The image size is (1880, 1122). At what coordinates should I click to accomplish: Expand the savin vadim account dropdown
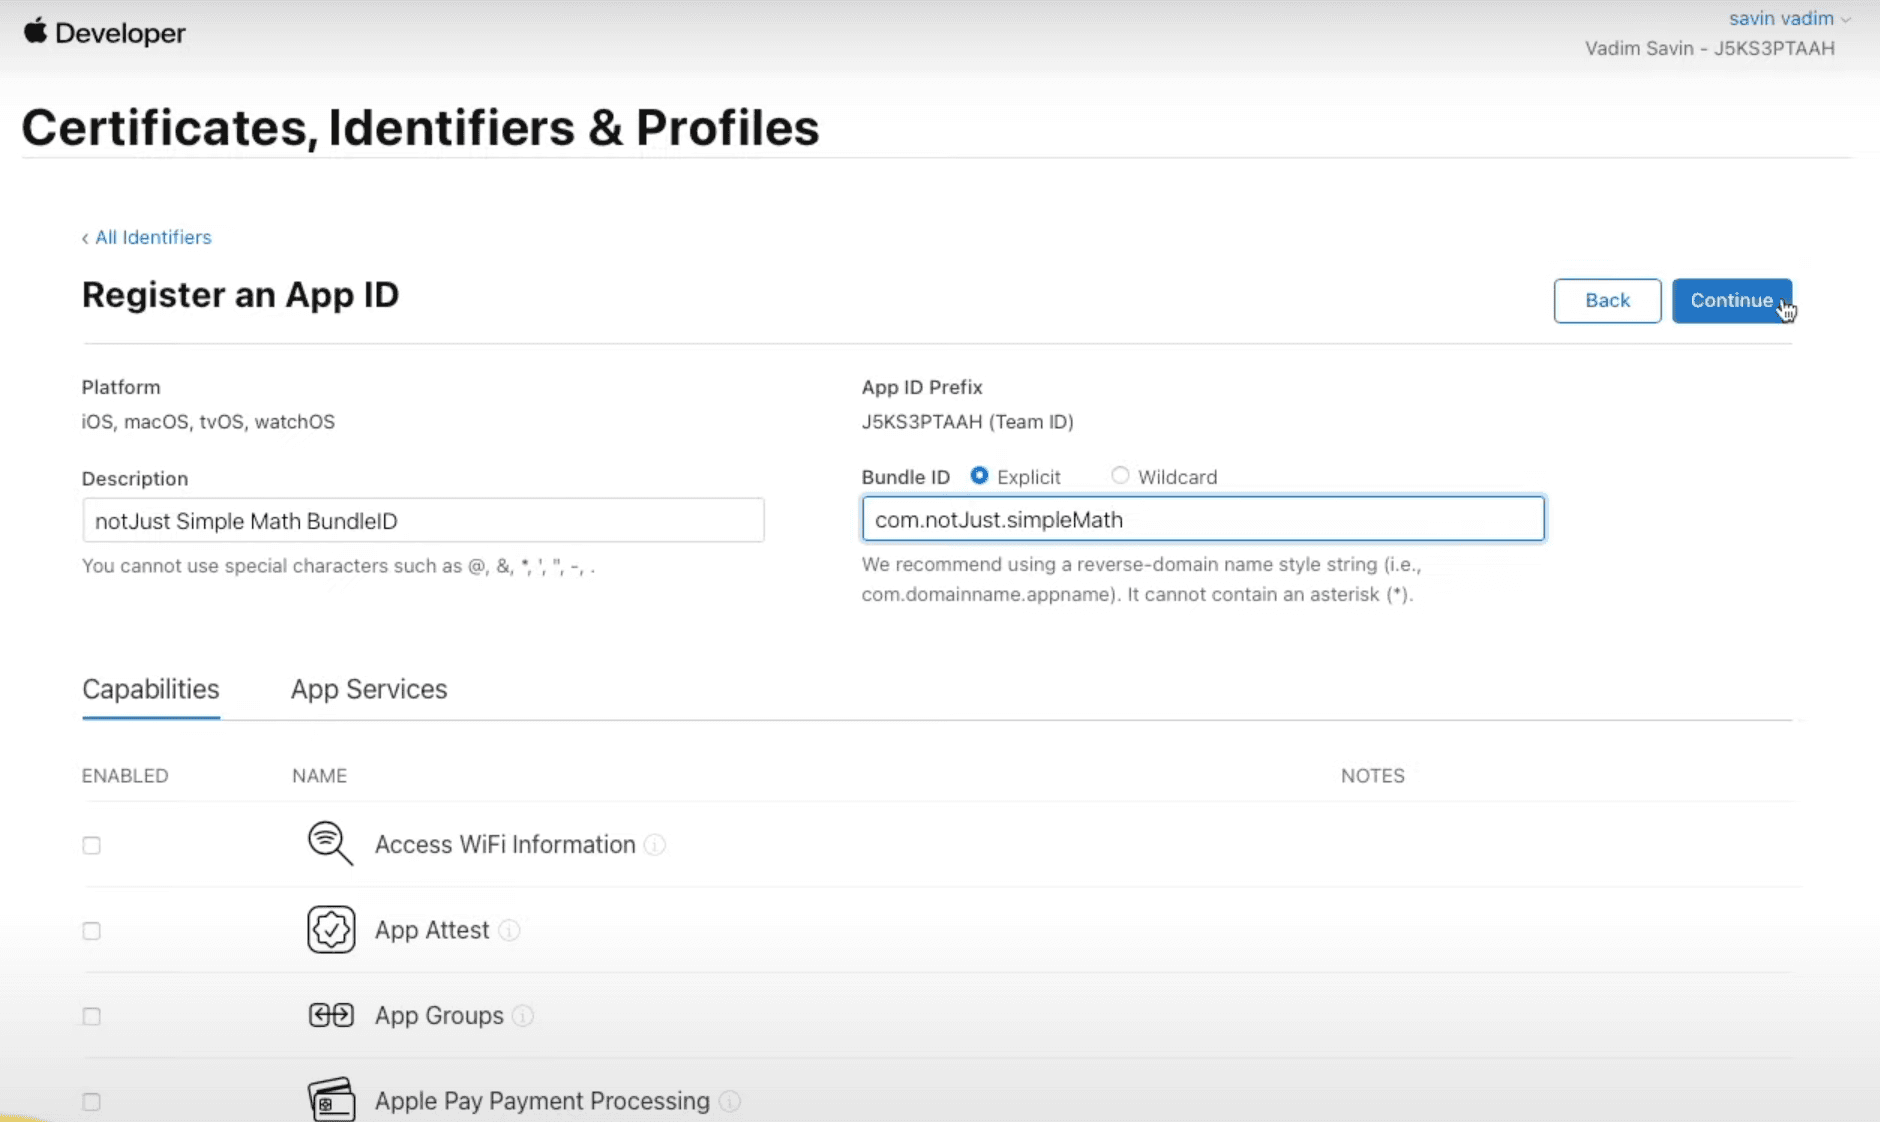pos(1789,19)
